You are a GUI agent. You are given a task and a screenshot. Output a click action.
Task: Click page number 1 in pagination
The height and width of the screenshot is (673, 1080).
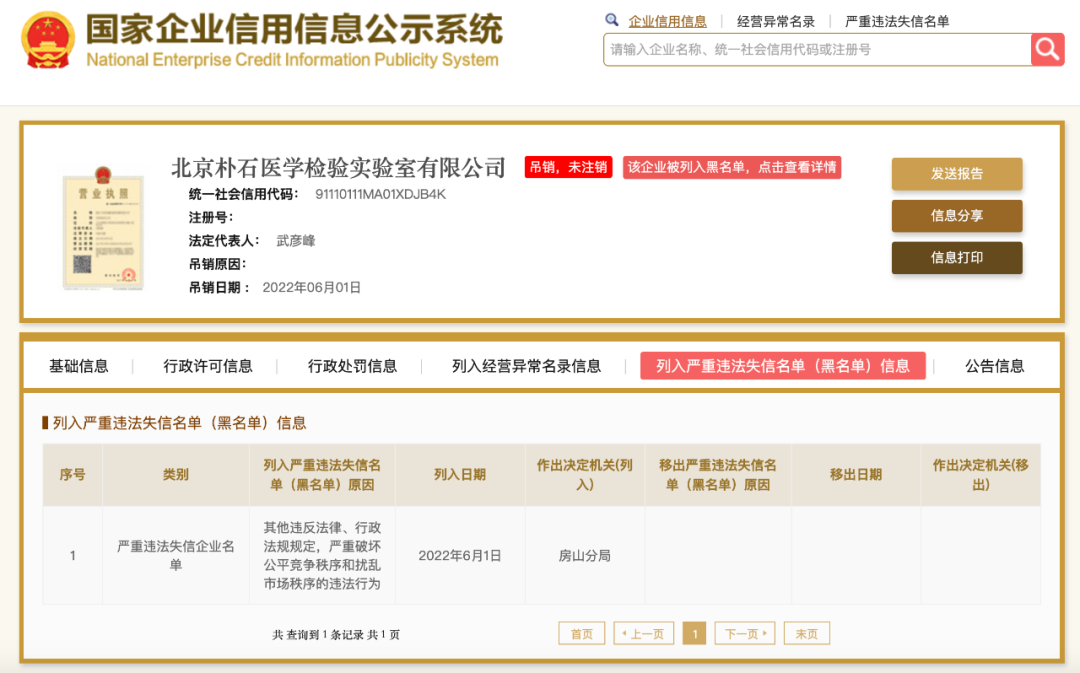[694, 634]
